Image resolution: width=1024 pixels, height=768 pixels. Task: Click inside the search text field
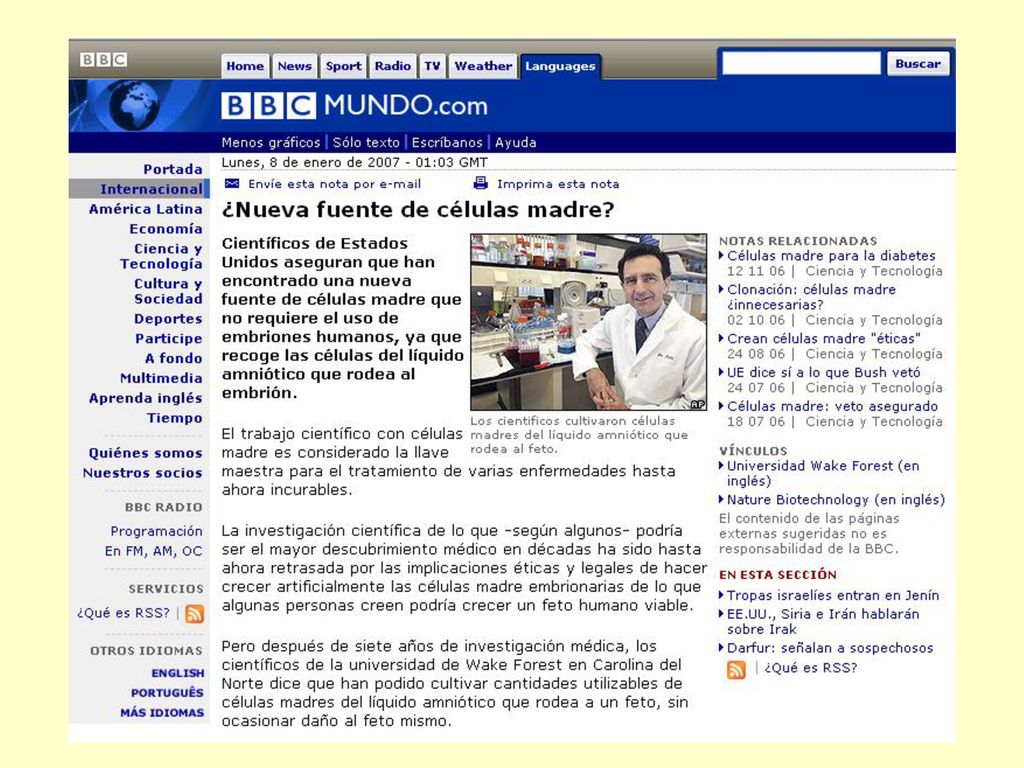801,63
